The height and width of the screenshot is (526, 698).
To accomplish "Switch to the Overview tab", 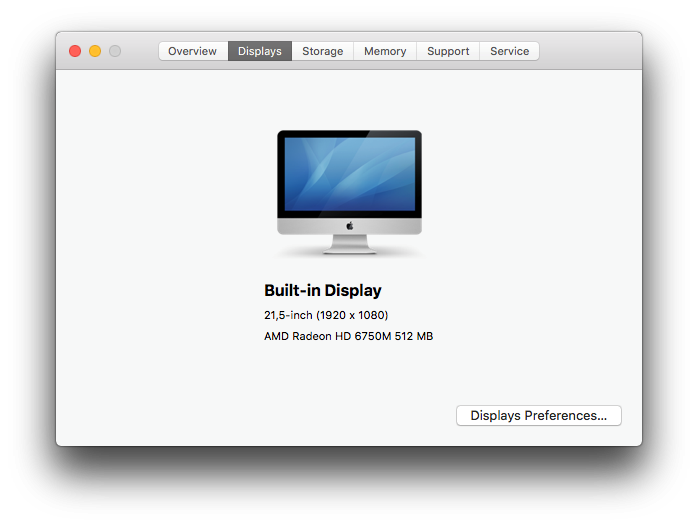I will 193,51.
